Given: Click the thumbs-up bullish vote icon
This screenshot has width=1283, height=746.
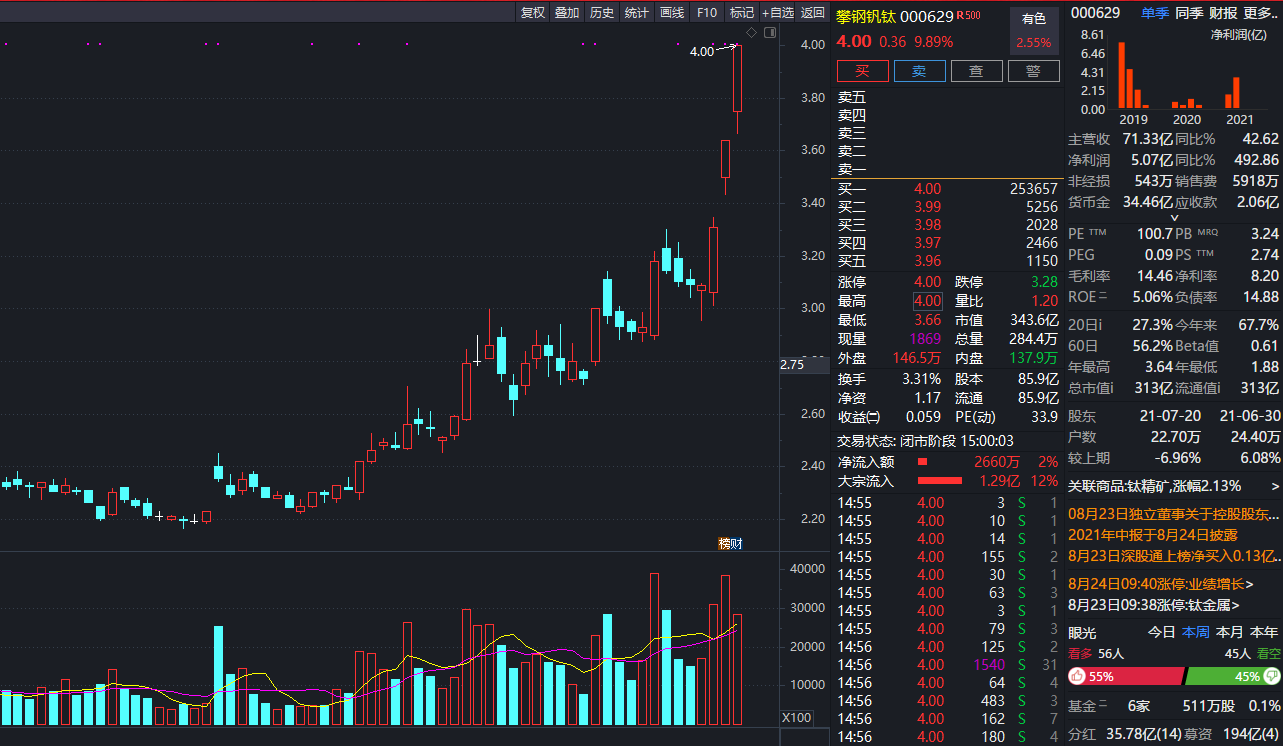Looking at the screenshot, I should coord(1078,676).
